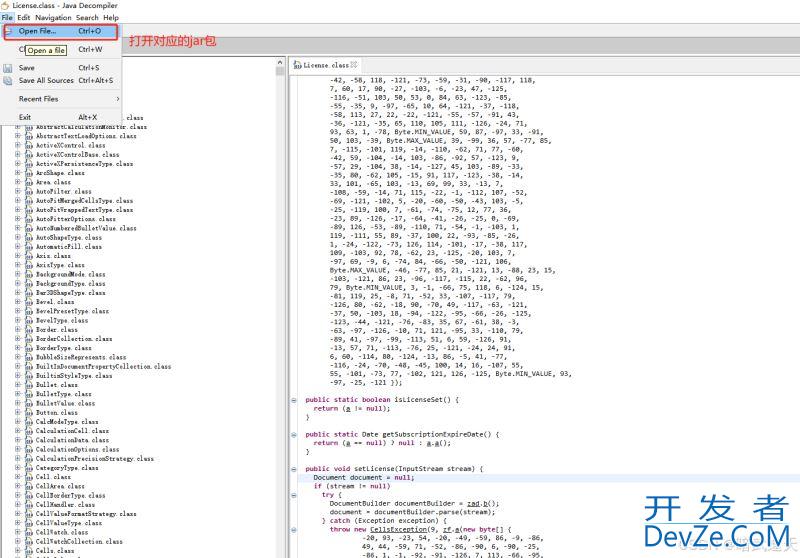
Task: Choose Open File... from File menu
Action: pyautogui.click(x=61, y=31)
